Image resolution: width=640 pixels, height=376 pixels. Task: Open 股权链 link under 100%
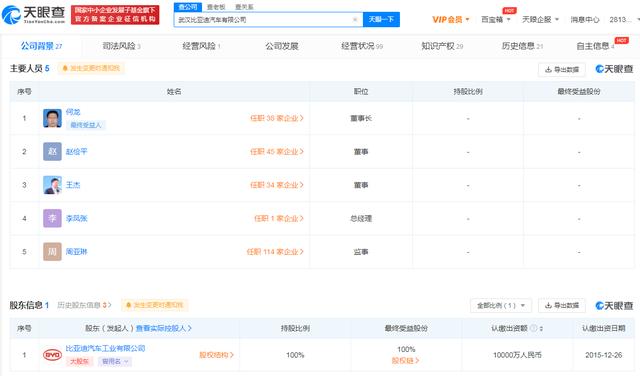pos(405,360)
